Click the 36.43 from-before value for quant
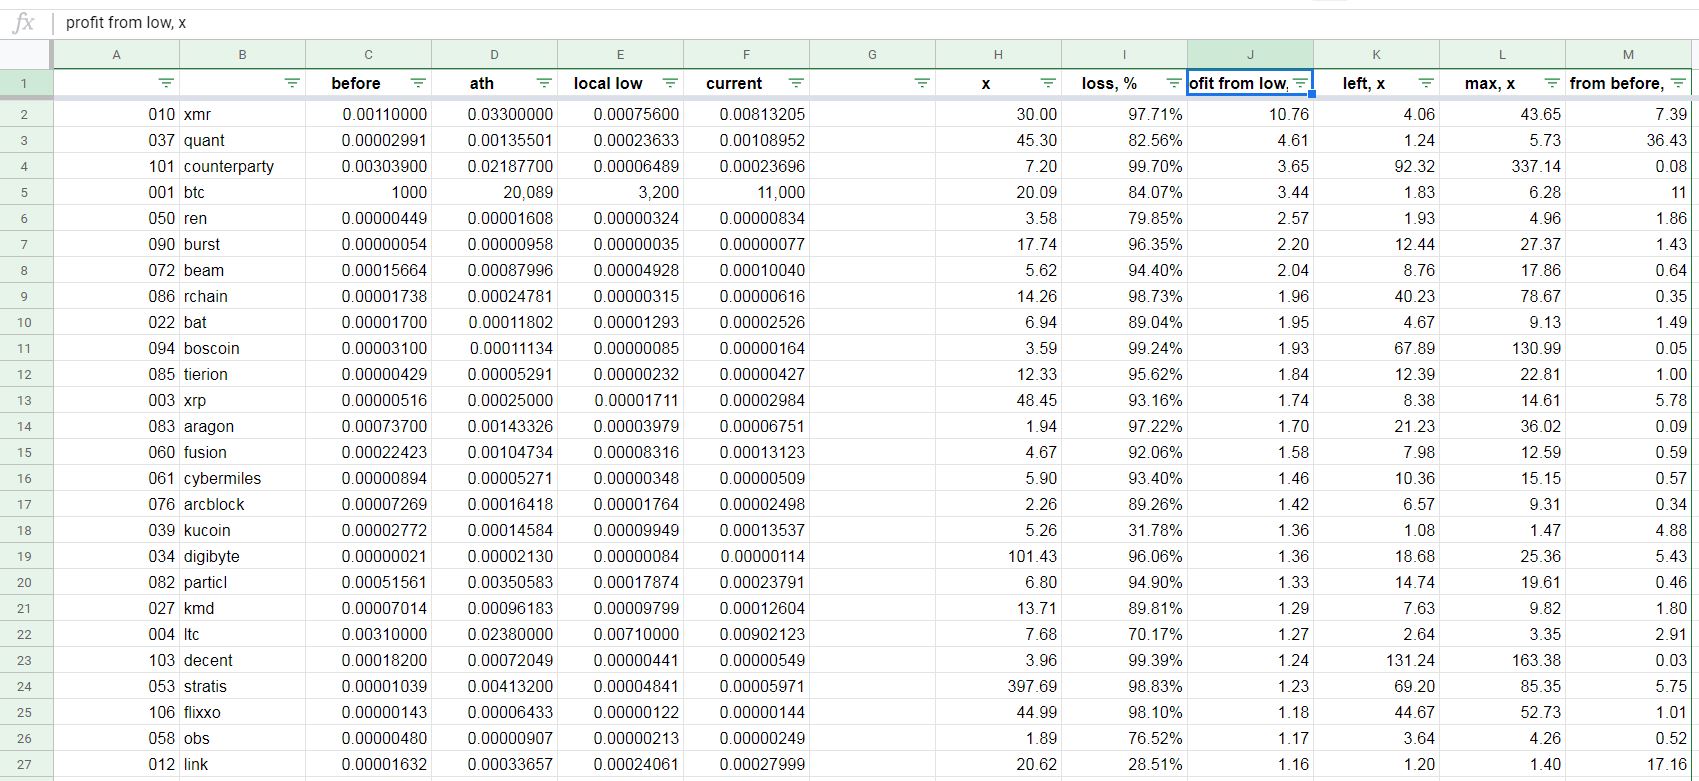Image resolution: width=1699 pixels, height=781 pixels. tap(1628, 140)
